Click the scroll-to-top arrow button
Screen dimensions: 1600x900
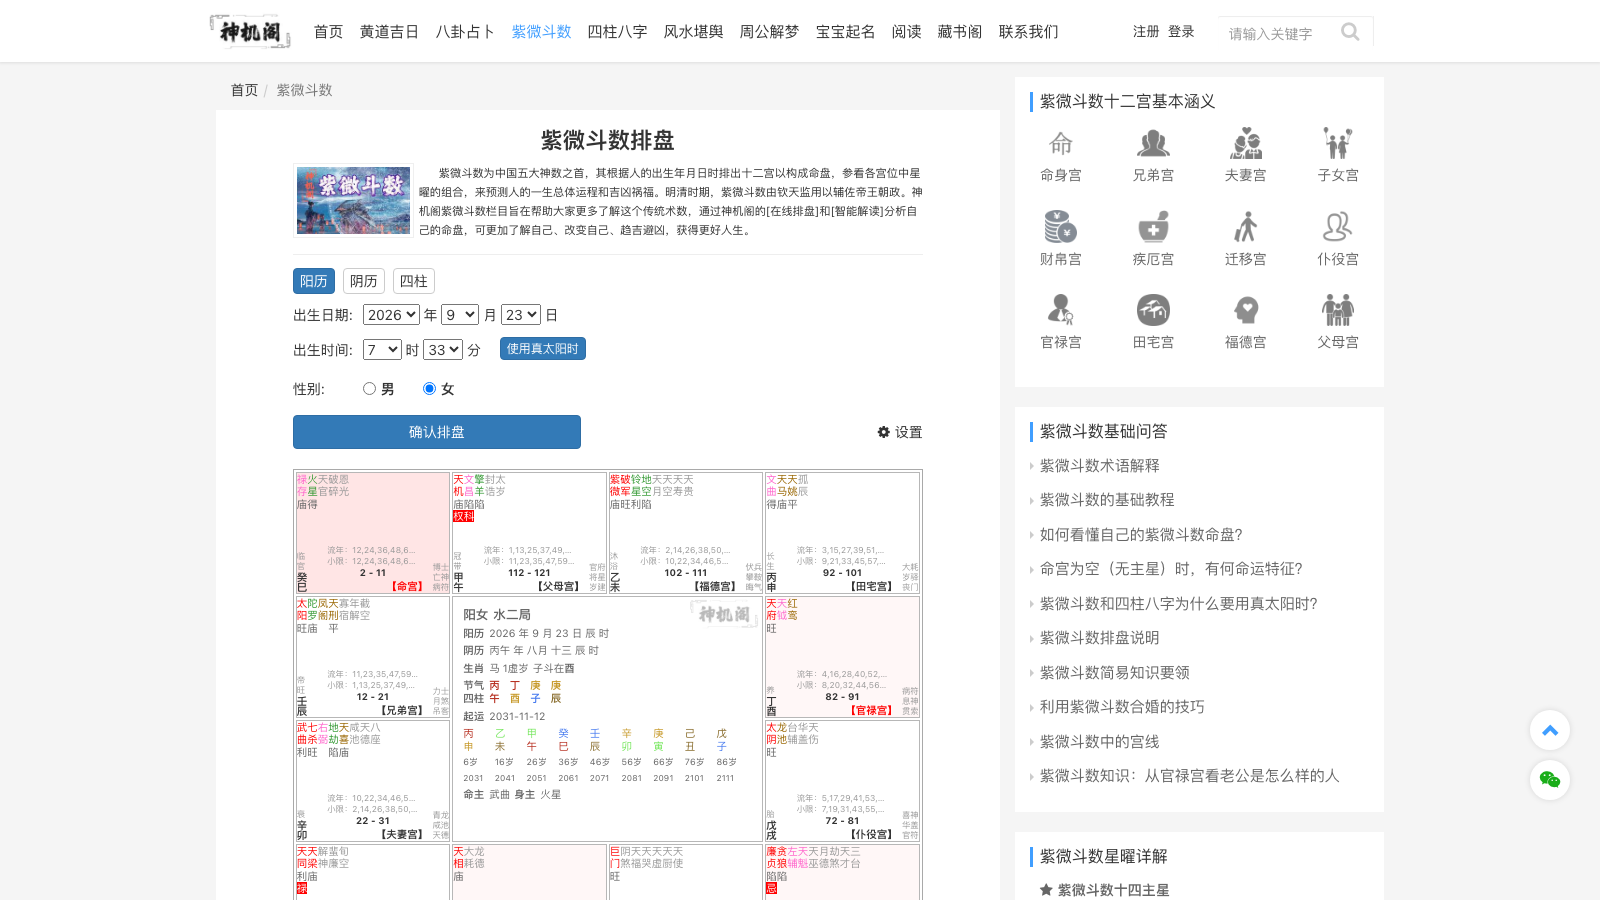point(1550,730)
